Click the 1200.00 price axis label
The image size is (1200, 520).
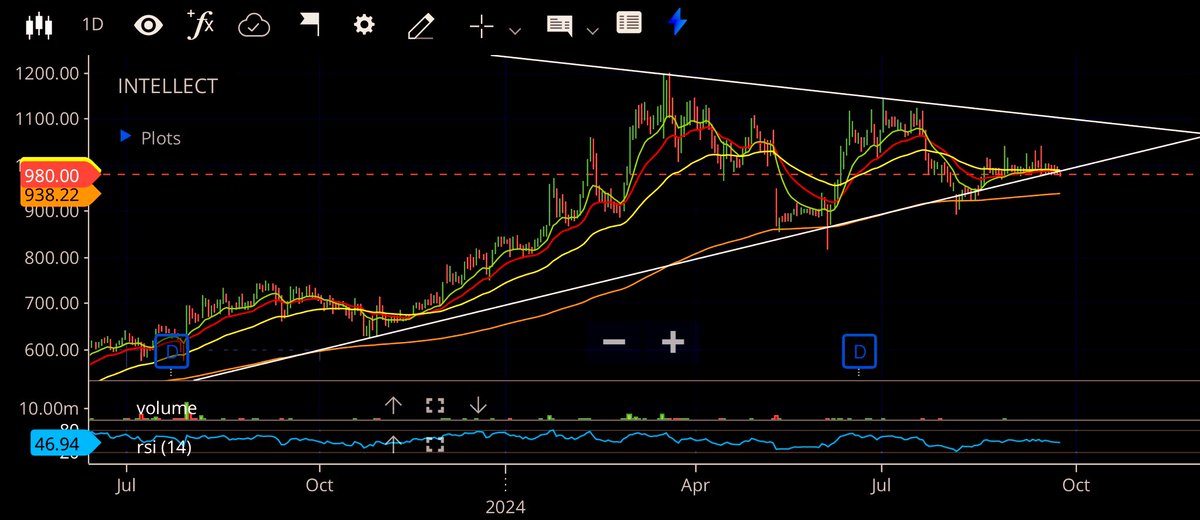(46, 73)
